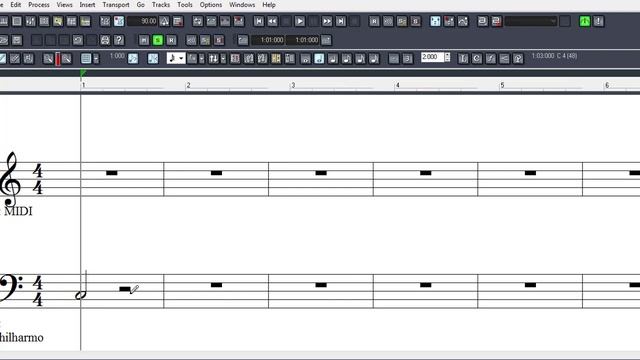Screen dimensions: 640x360
Task: Click the 2.000 value field
Action: (432, 57)
